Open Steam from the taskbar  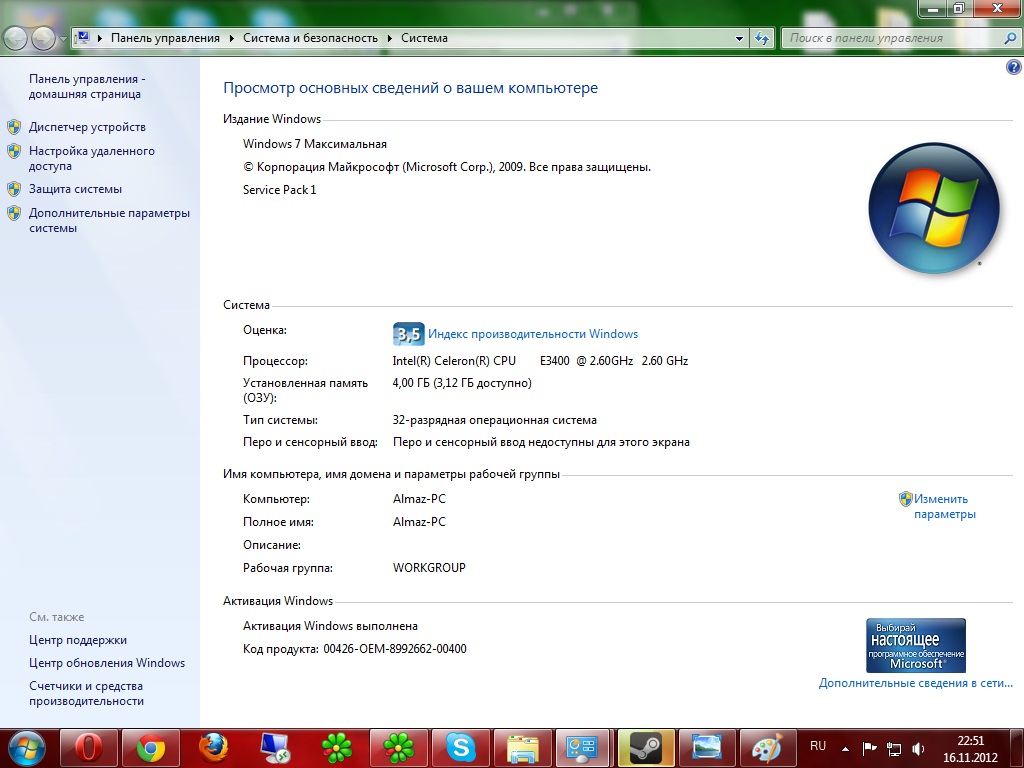pos(646,748)
